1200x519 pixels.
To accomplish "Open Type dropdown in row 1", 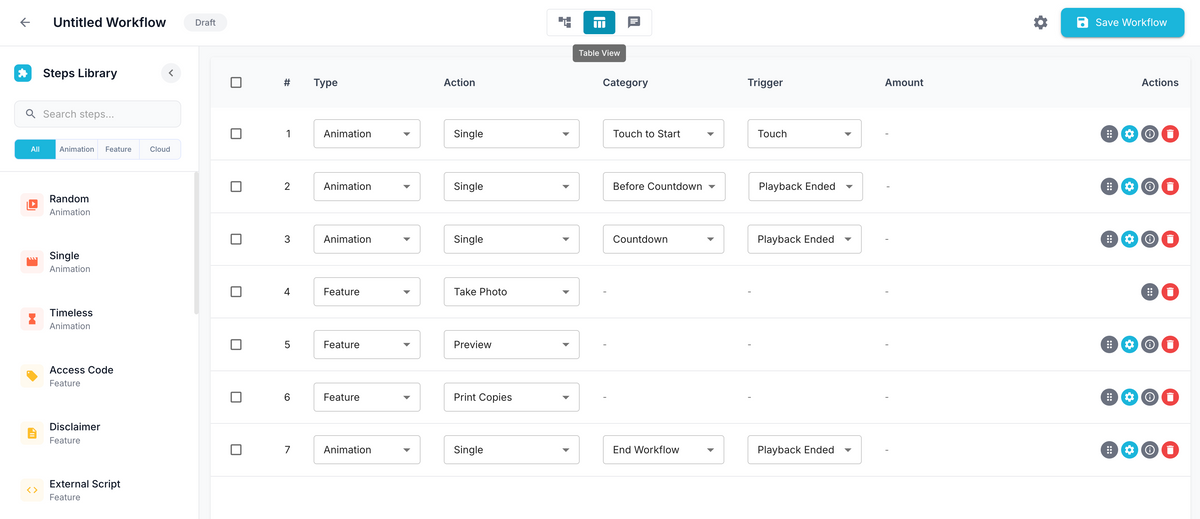I will pos(367,134).
